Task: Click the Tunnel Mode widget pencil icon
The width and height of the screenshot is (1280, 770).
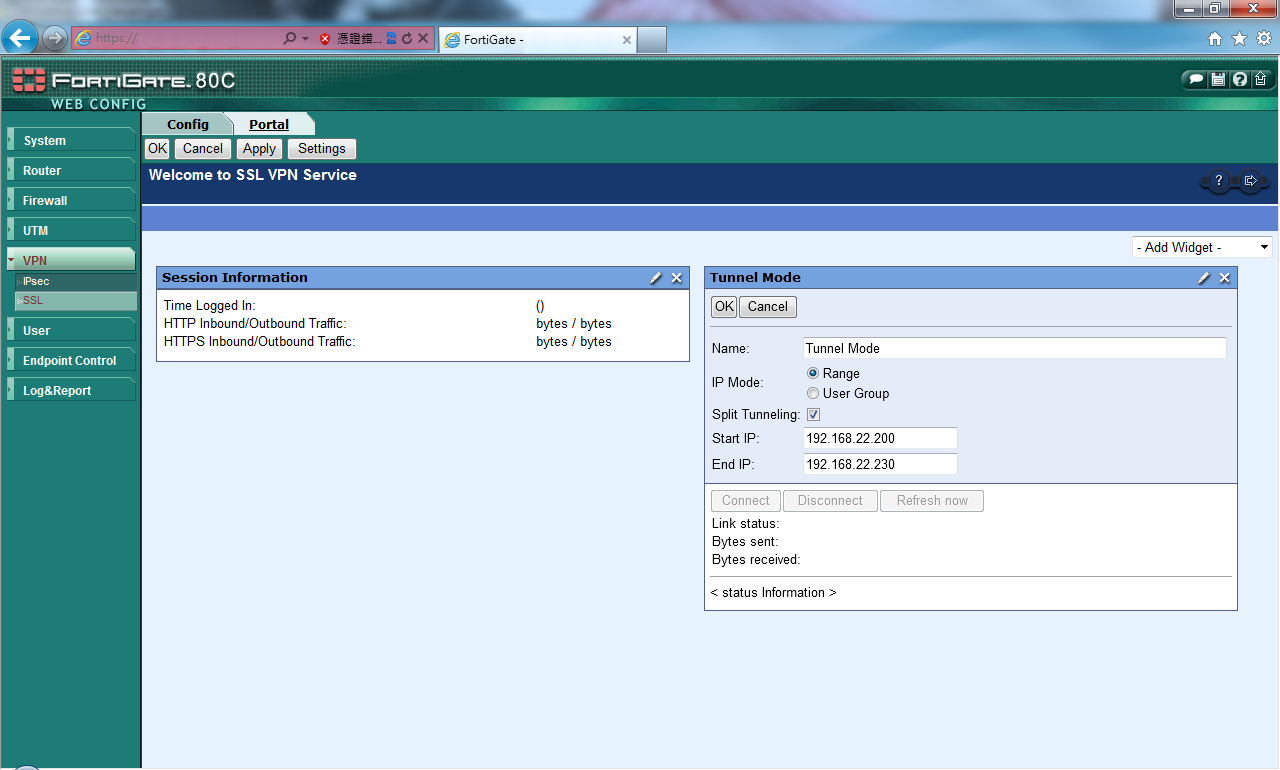Action: tap(1204, 278)
